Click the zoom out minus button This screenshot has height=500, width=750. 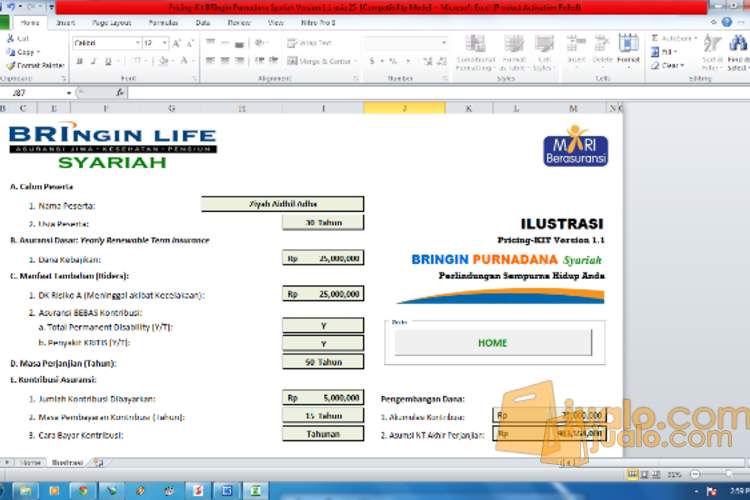(695, 474)
